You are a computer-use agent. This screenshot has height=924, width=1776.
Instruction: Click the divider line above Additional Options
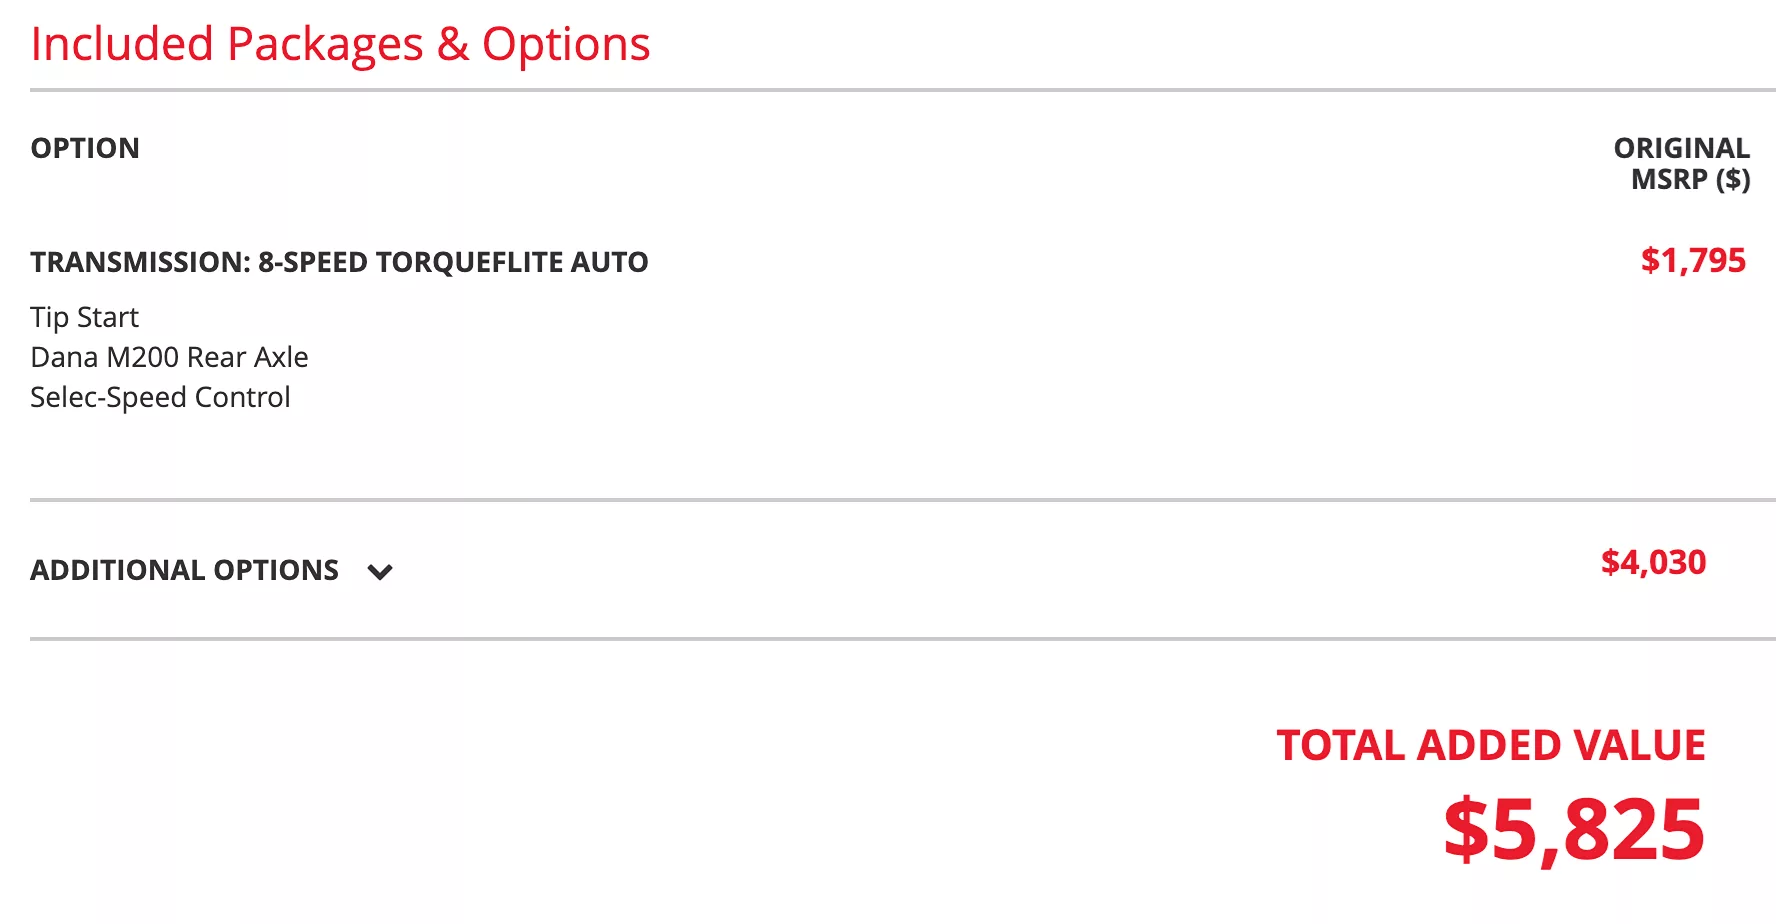903,499
